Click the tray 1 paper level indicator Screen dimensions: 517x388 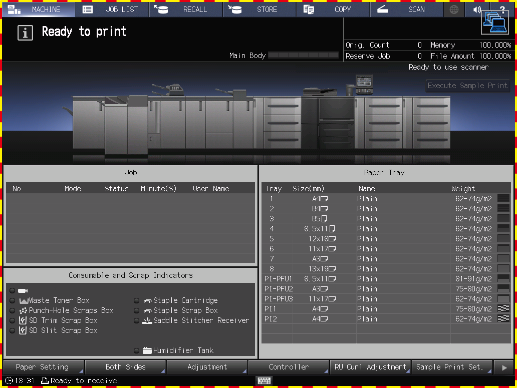[503, 199]
